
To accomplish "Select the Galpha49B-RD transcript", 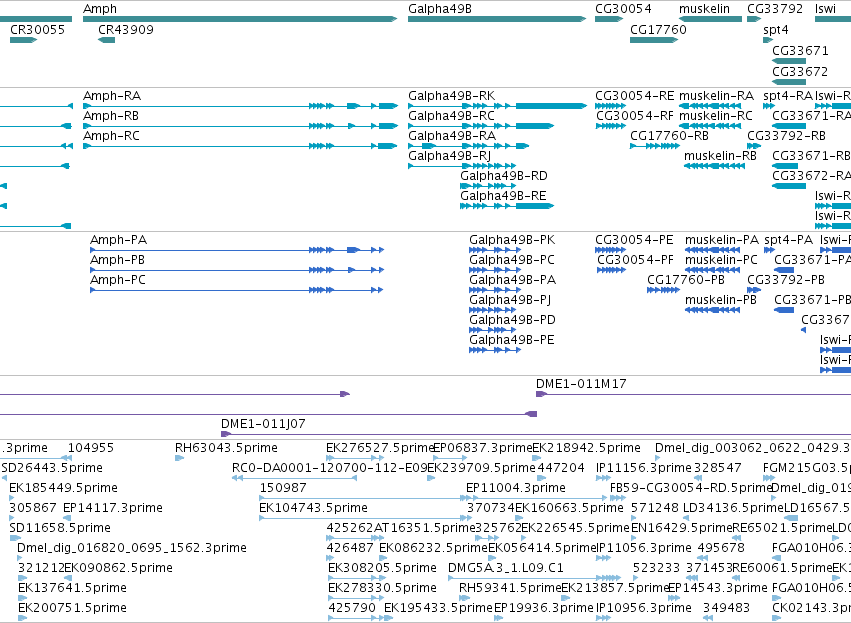I will point(488,186).
